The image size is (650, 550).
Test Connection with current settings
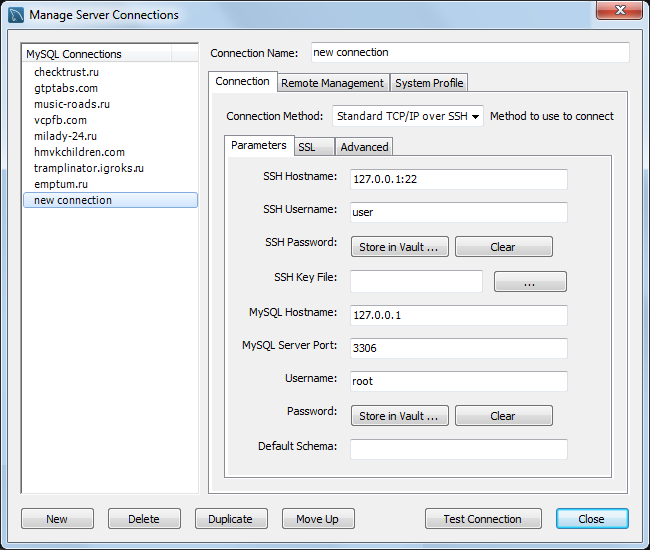(483, 519)
